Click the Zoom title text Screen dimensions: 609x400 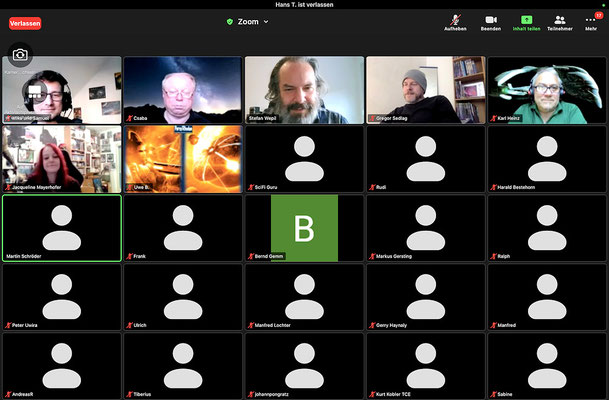click(x=248, y=22)
